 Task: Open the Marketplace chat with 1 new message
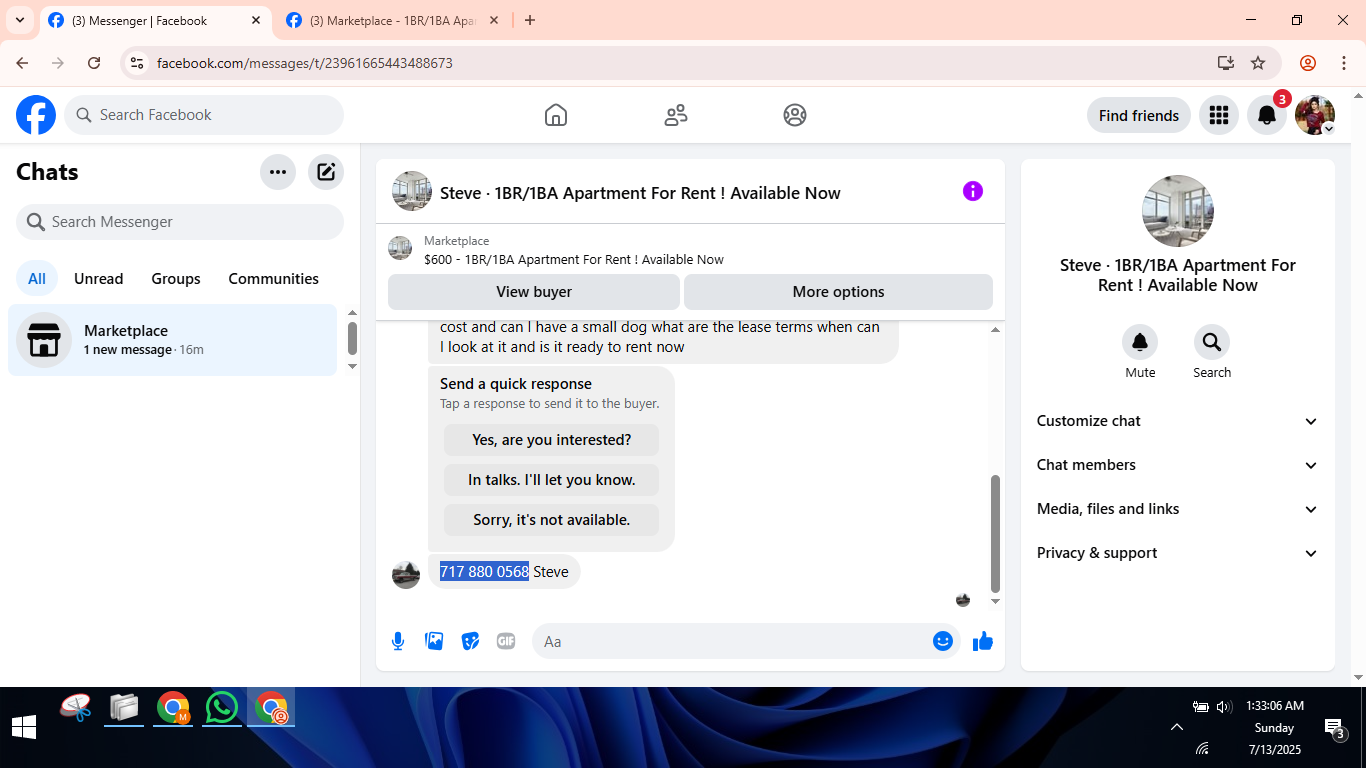(x=173, y=340)
